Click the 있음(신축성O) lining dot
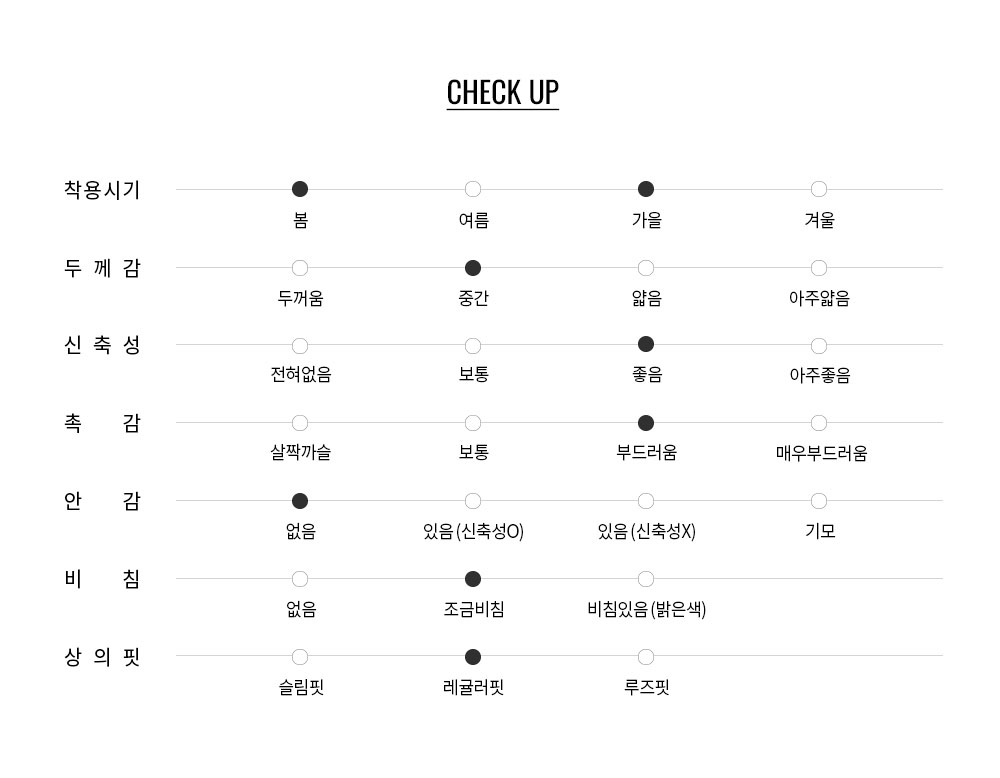Screen dimensions: 1000x778 pos(473,501)
